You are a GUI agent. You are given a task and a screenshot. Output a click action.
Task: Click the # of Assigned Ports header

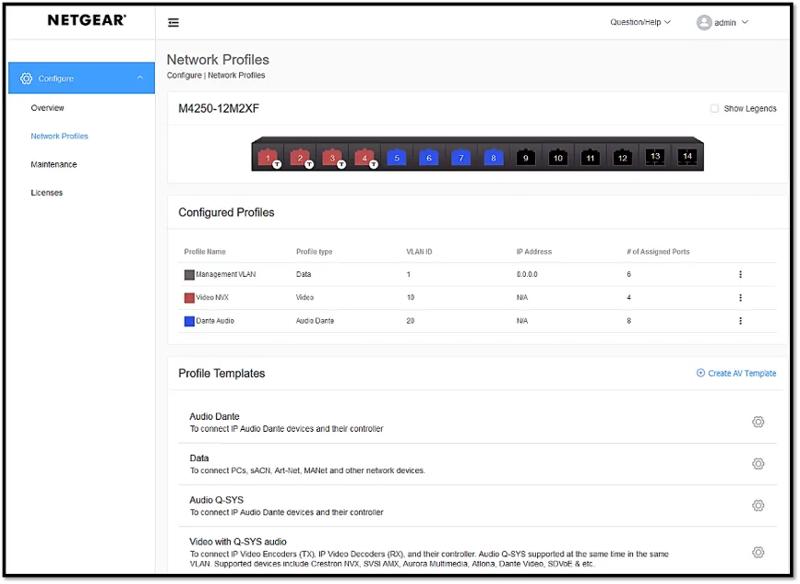[x=658, y=252]
